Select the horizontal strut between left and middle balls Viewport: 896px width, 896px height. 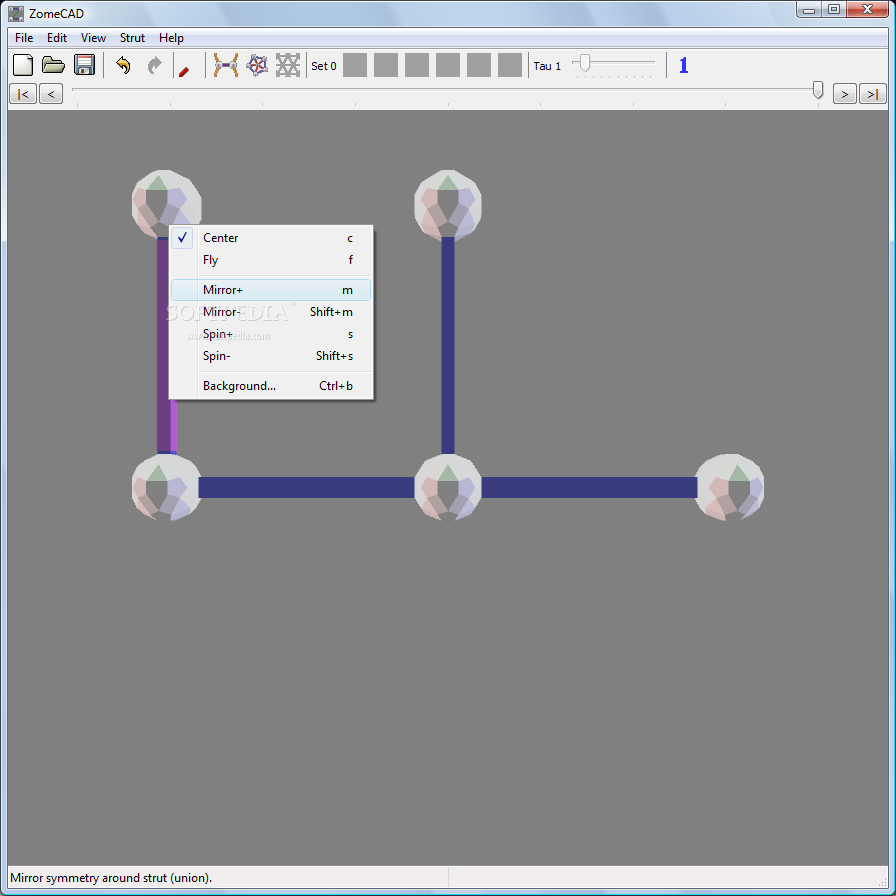(307, 487)
